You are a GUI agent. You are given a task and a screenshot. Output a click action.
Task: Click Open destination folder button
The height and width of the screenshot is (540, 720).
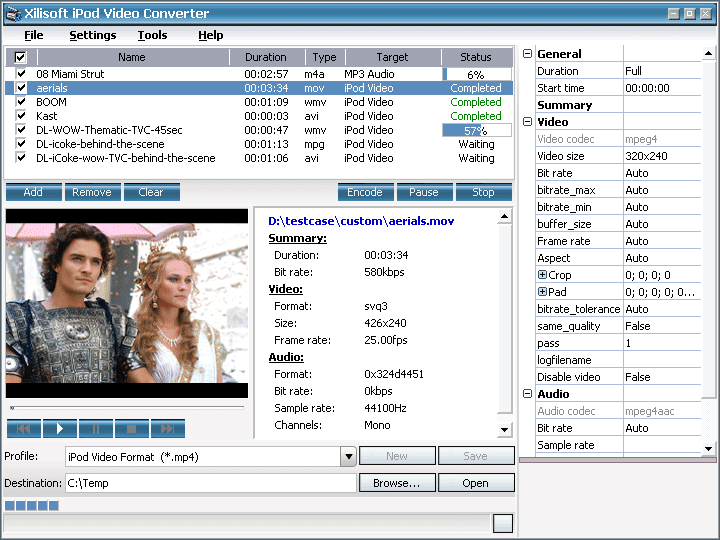[476, 483]
